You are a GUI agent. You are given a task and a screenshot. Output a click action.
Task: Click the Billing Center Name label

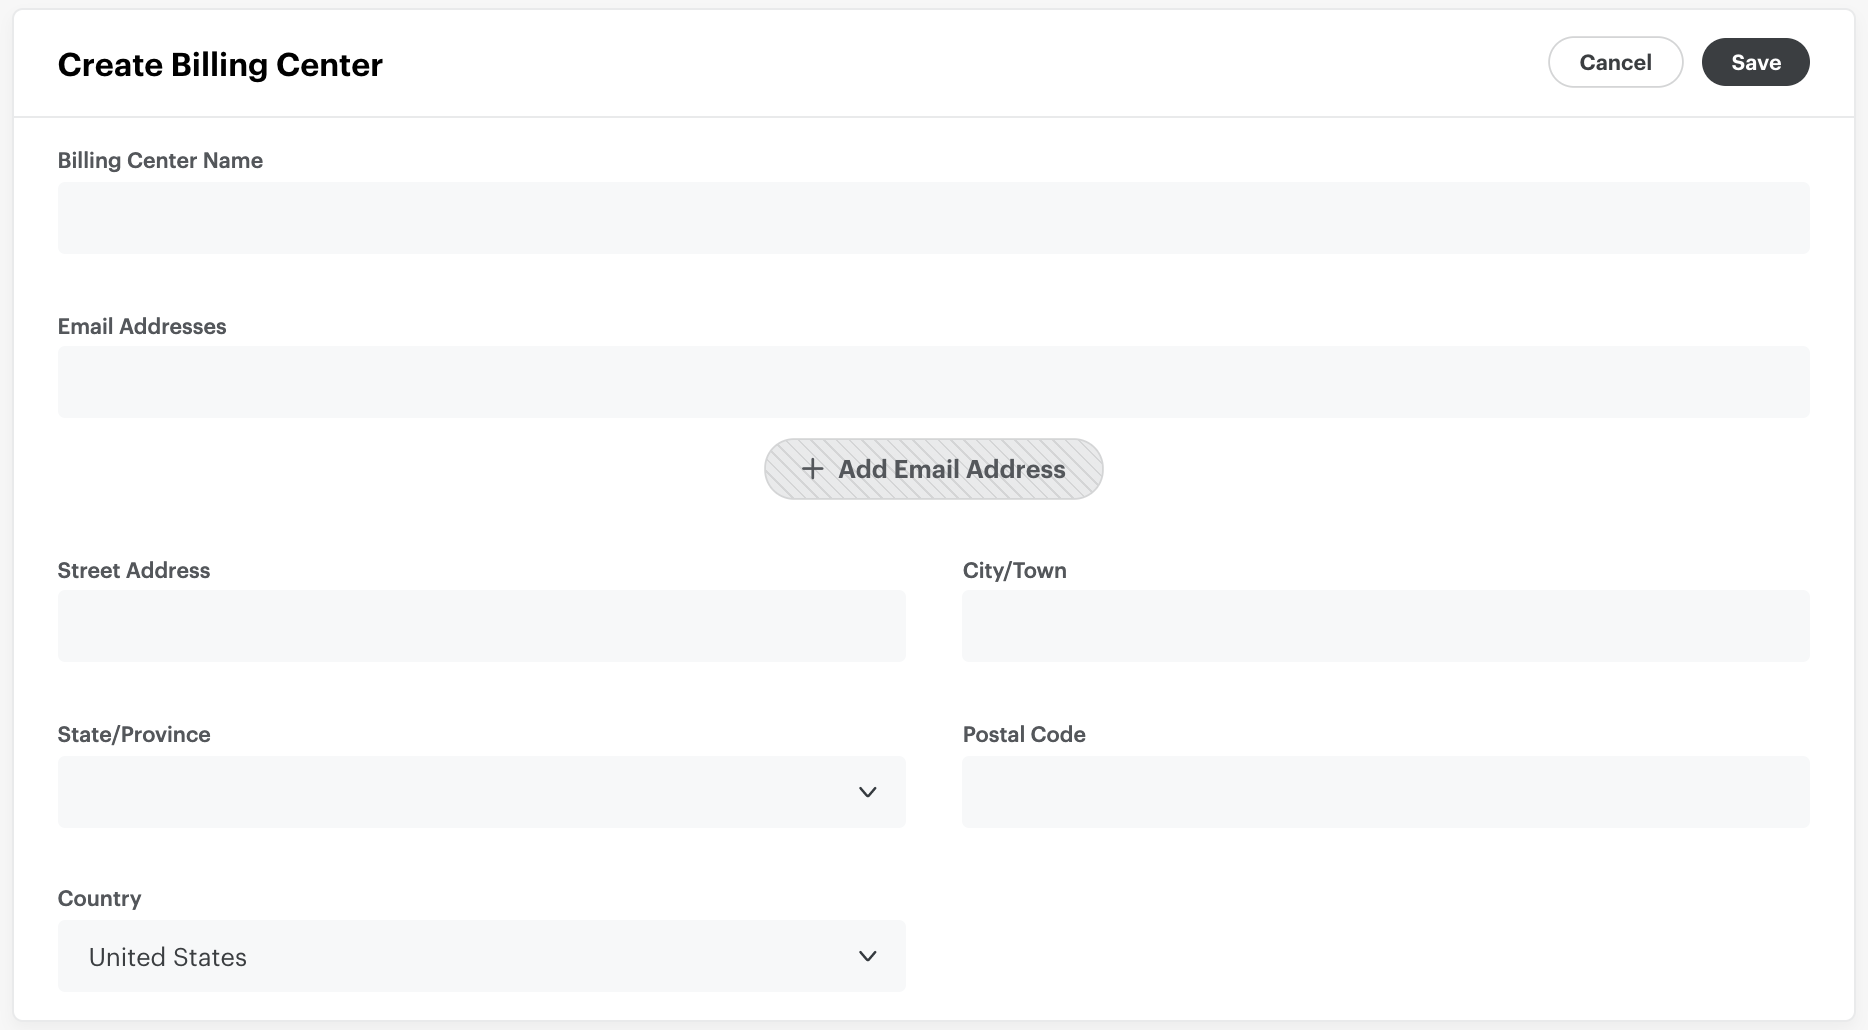pos(160,160)
